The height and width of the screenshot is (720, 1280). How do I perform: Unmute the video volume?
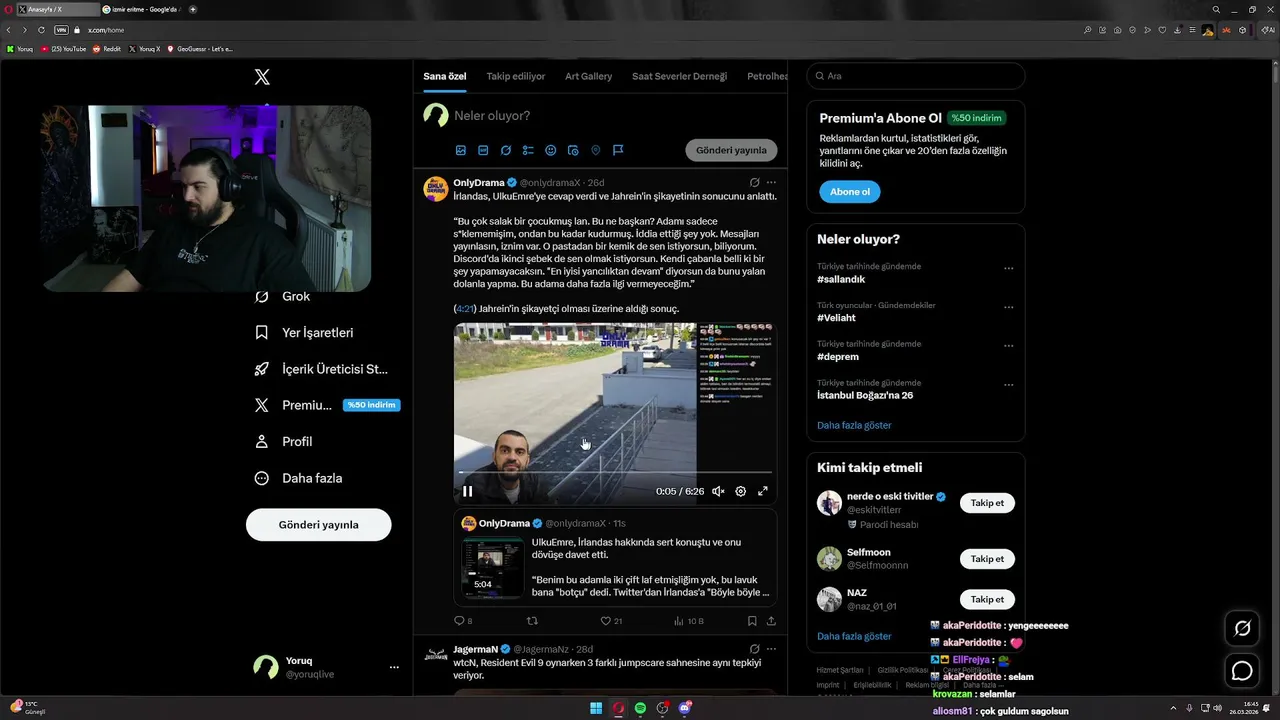pyautogui.click(x=718, y=491)
